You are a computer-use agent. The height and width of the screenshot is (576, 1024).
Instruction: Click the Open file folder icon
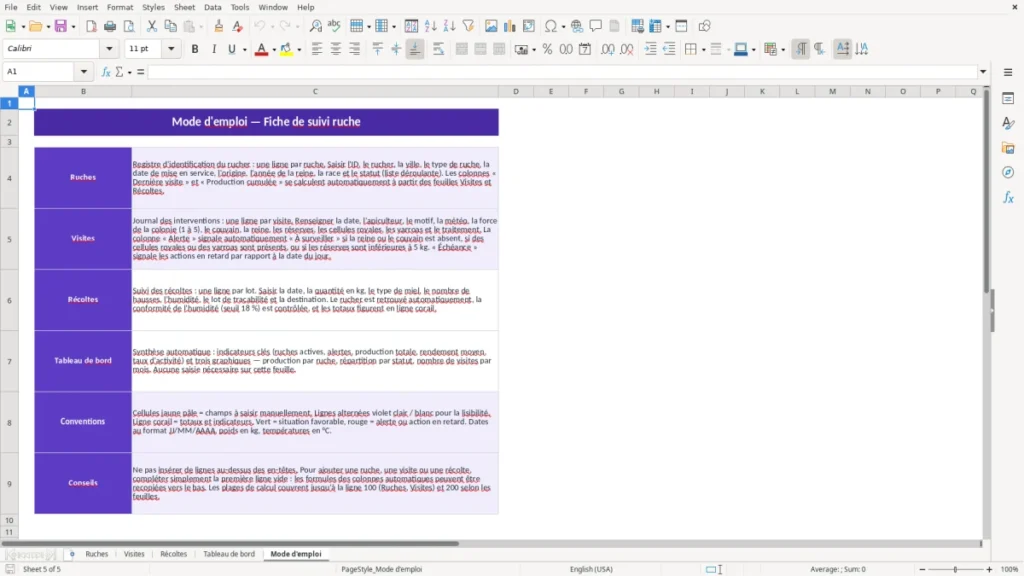click(x=35, y=26)
